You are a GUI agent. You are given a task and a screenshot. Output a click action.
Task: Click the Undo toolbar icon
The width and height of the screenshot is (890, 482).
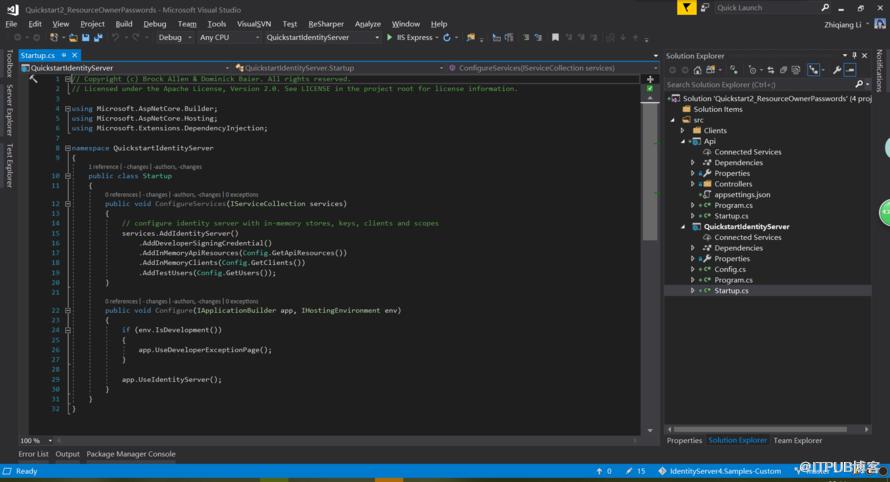tap(115, 37)
